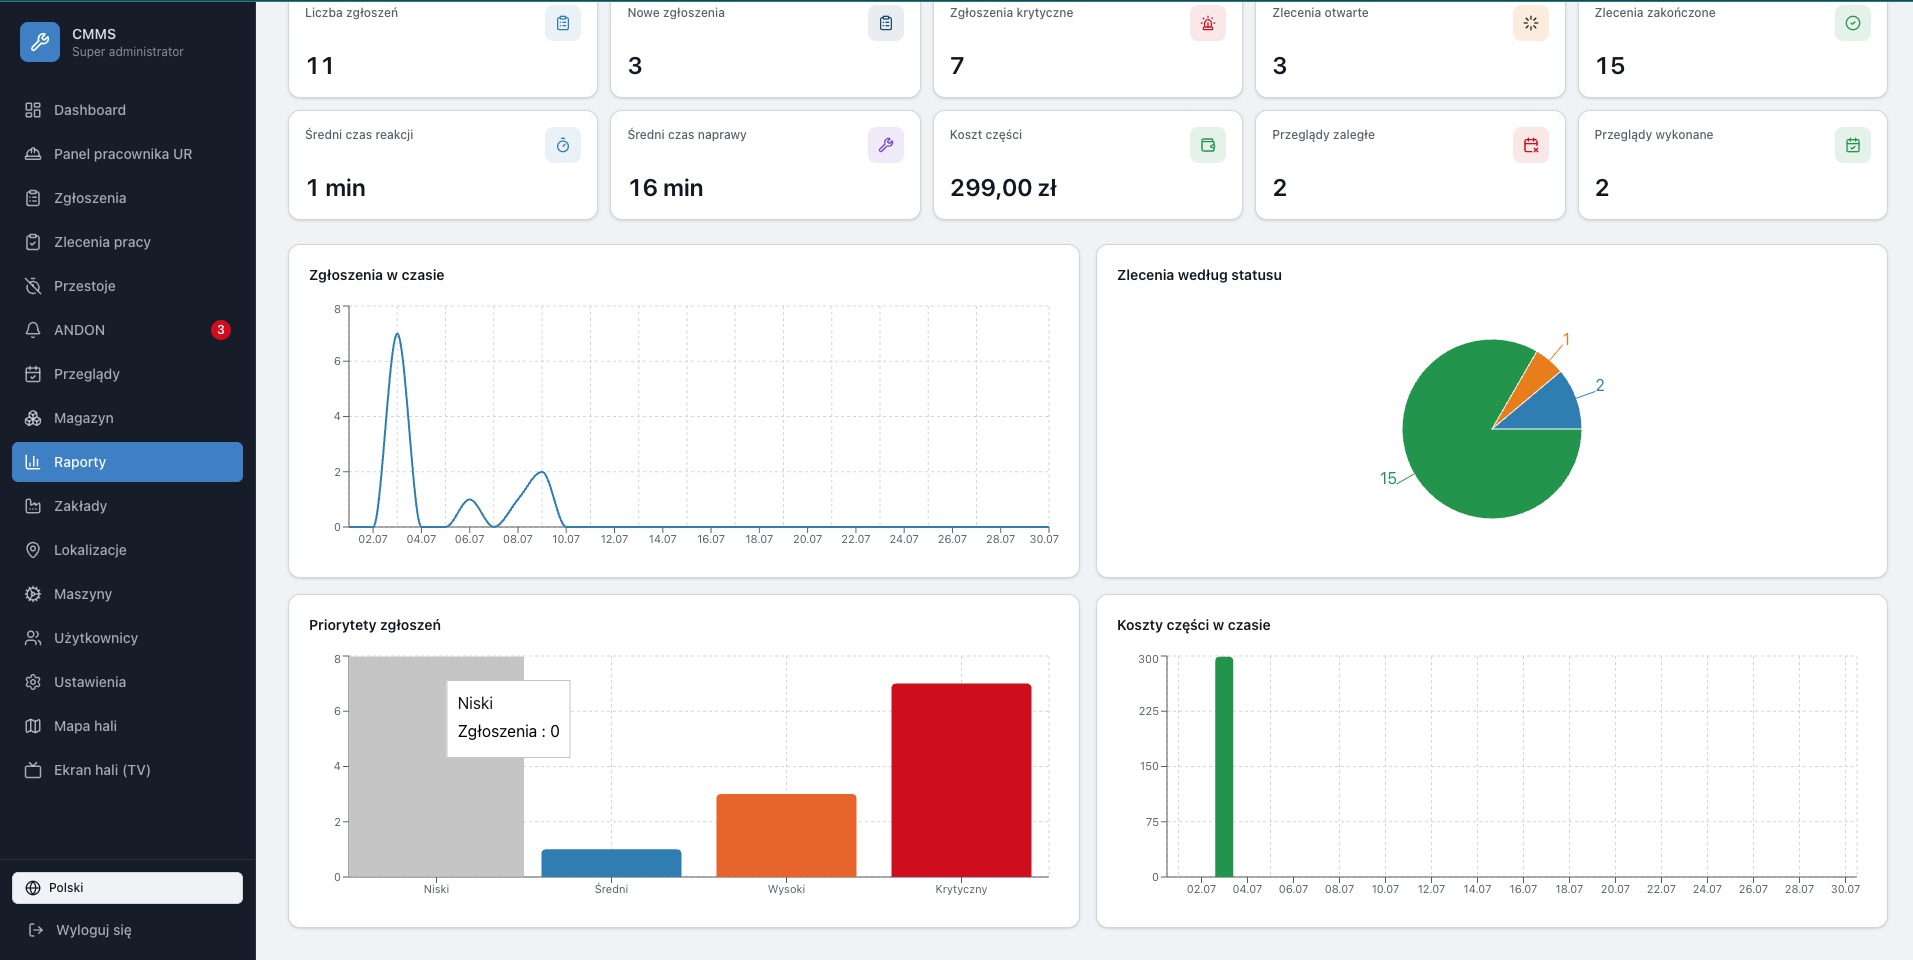Click the red ANDON badge showing 3

pos(221,330)
